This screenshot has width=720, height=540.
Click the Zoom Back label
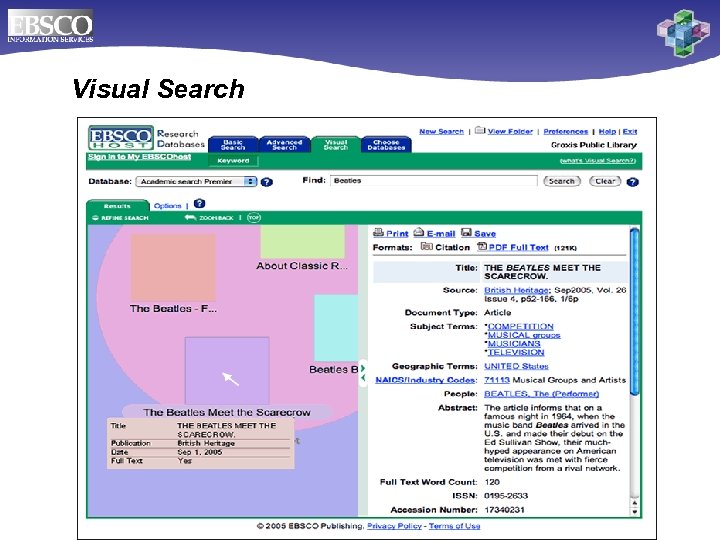pos(216,218)
